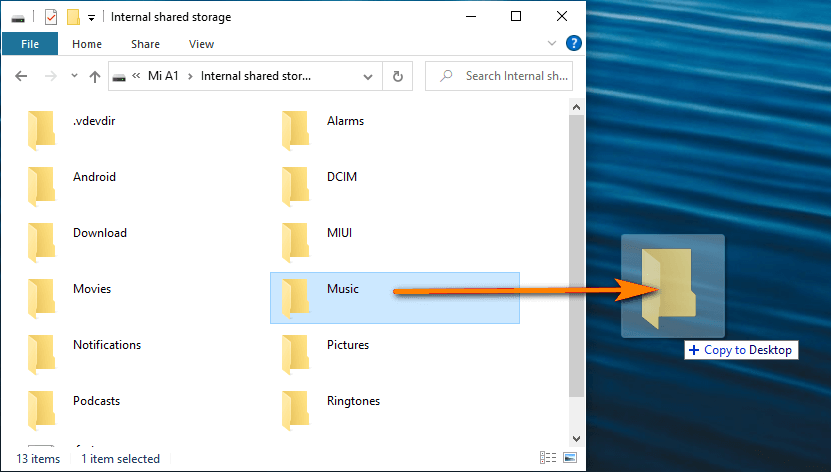This screenshot has height=472, width=831.
Task: Click the Notifications folder name label
Action: [x=107, y=345]
